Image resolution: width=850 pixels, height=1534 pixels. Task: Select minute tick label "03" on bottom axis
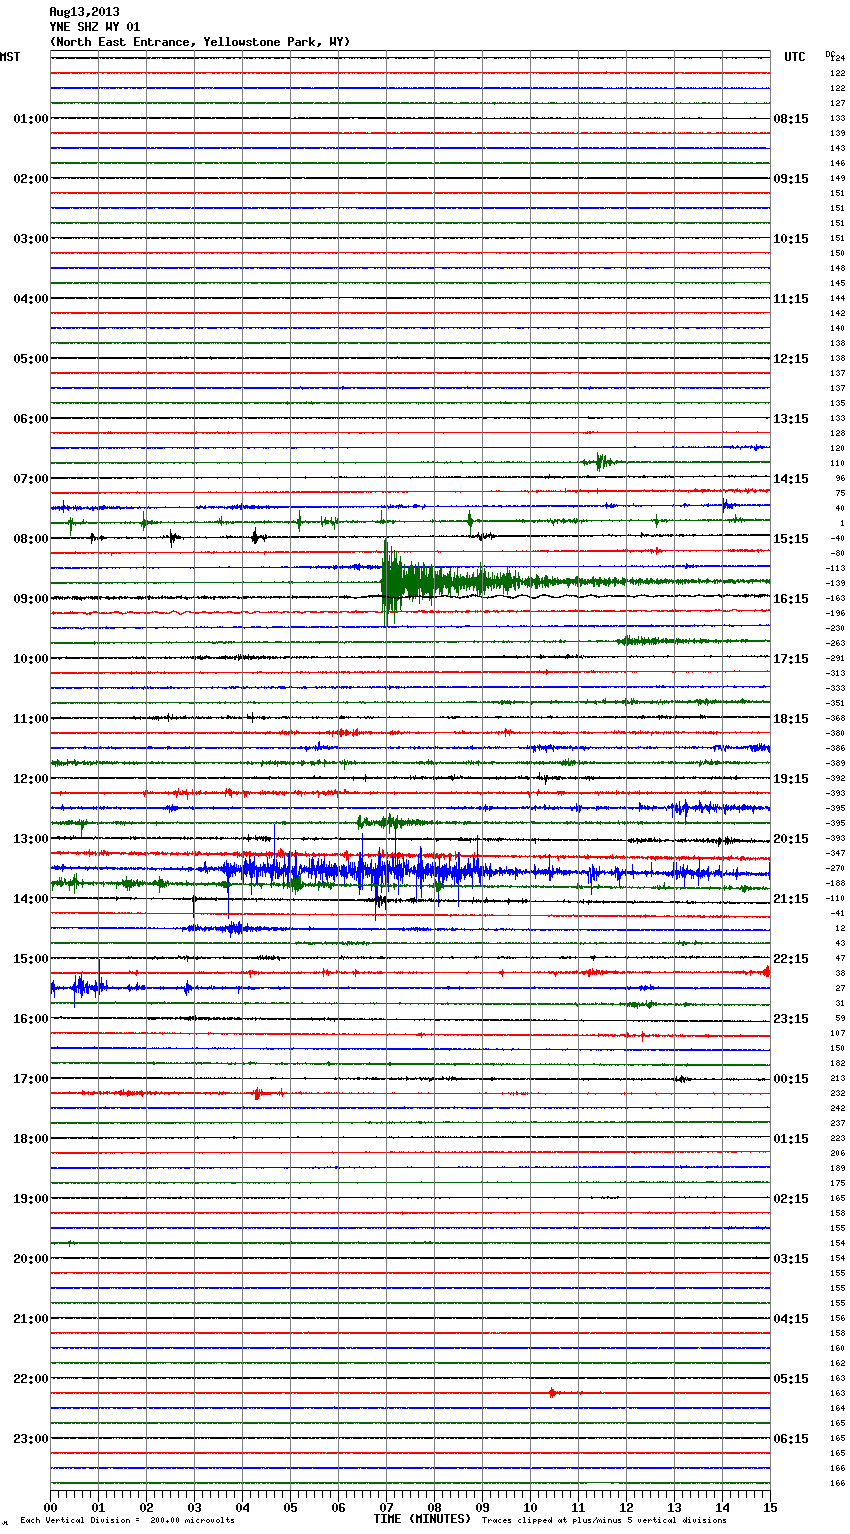pos(194,1507)
